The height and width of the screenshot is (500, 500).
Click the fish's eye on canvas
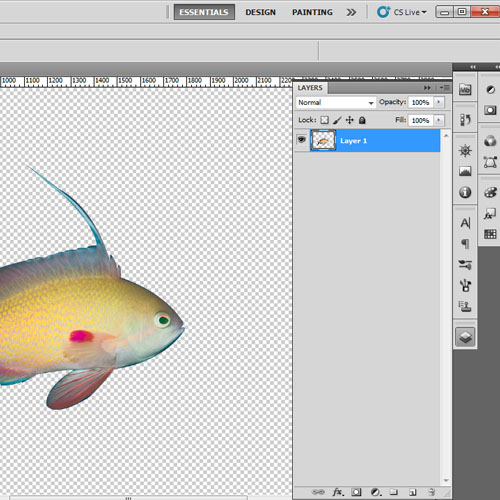[x=163, y=320]
